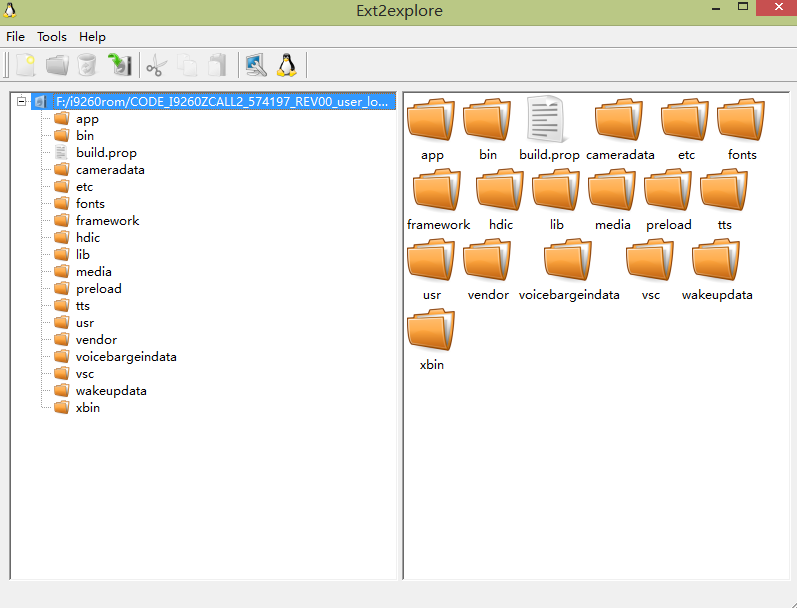Image resolution: width=797 pixels, height=608 pixels.
Task: Click the usr folder icon in file pane
Action: coord(431,260)
